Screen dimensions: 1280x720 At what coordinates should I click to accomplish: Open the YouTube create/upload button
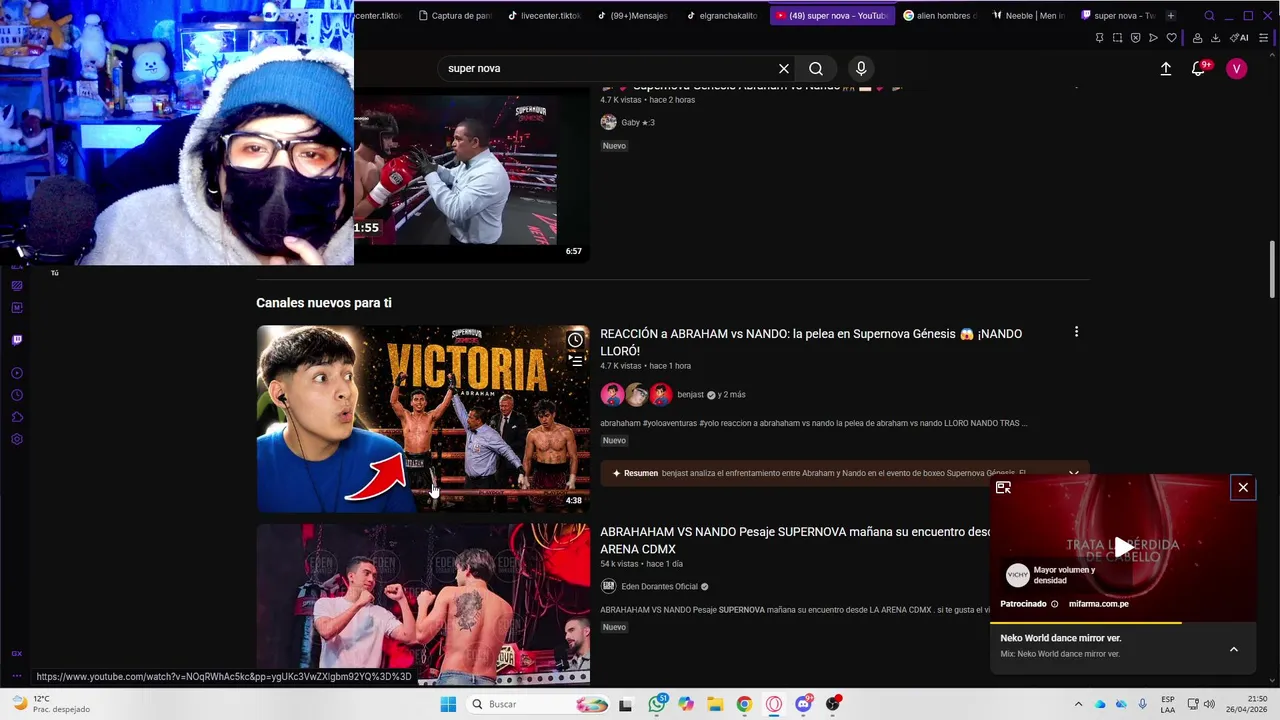1165,68
